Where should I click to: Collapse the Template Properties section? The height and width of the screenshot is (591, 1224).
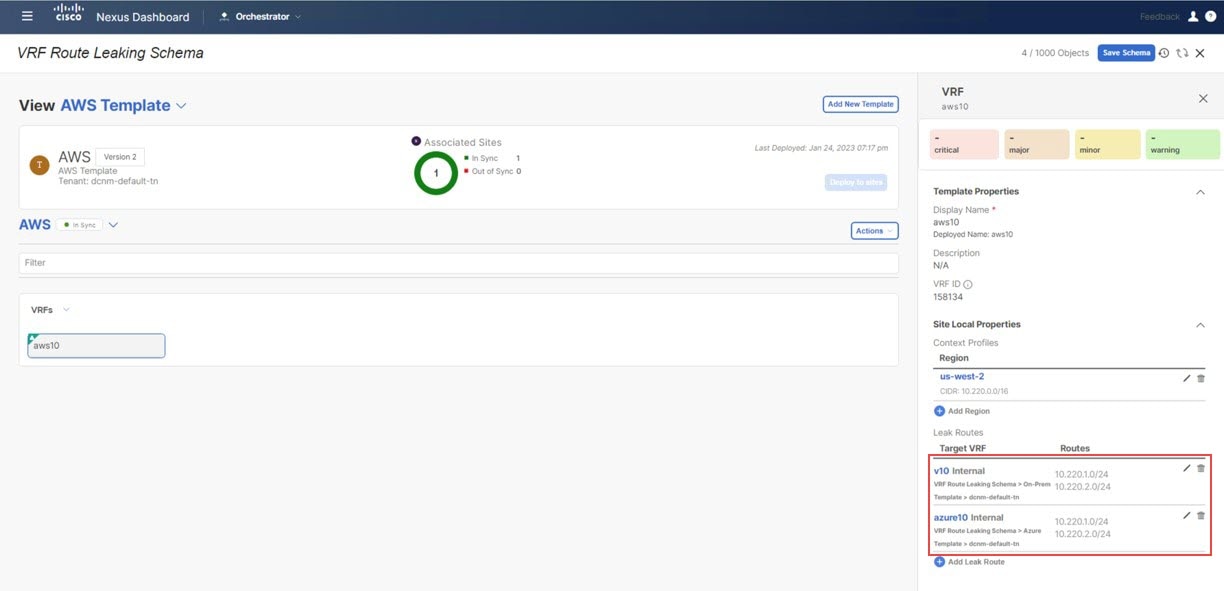1201,192
